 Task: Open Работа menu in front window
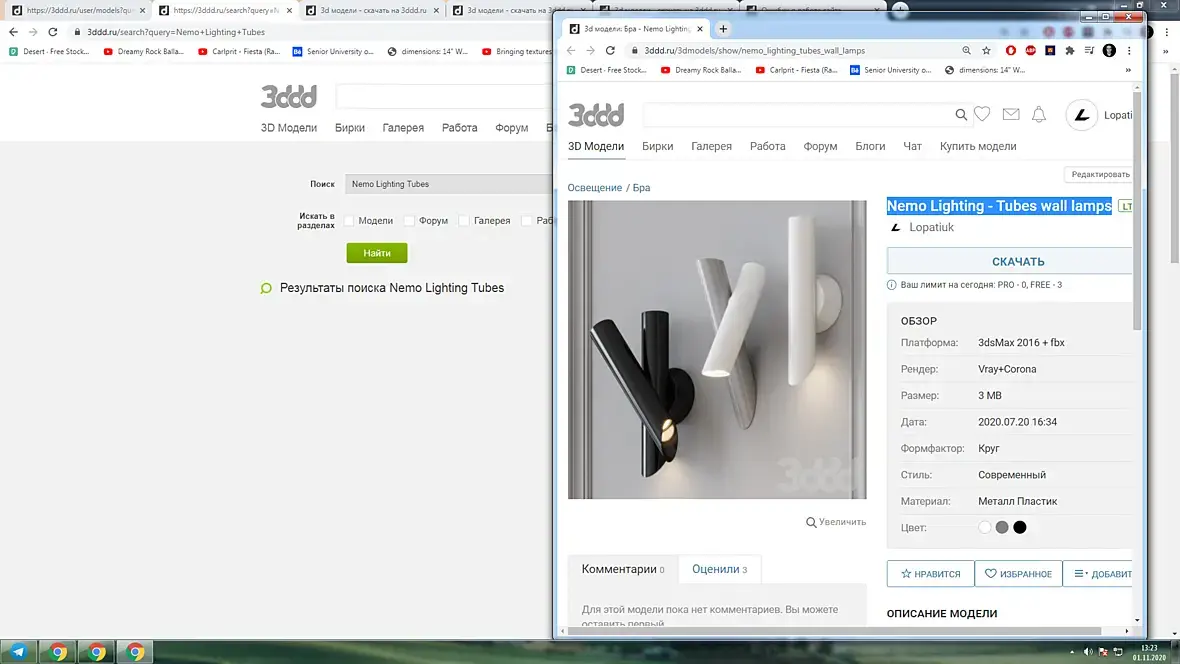[768, 146]
